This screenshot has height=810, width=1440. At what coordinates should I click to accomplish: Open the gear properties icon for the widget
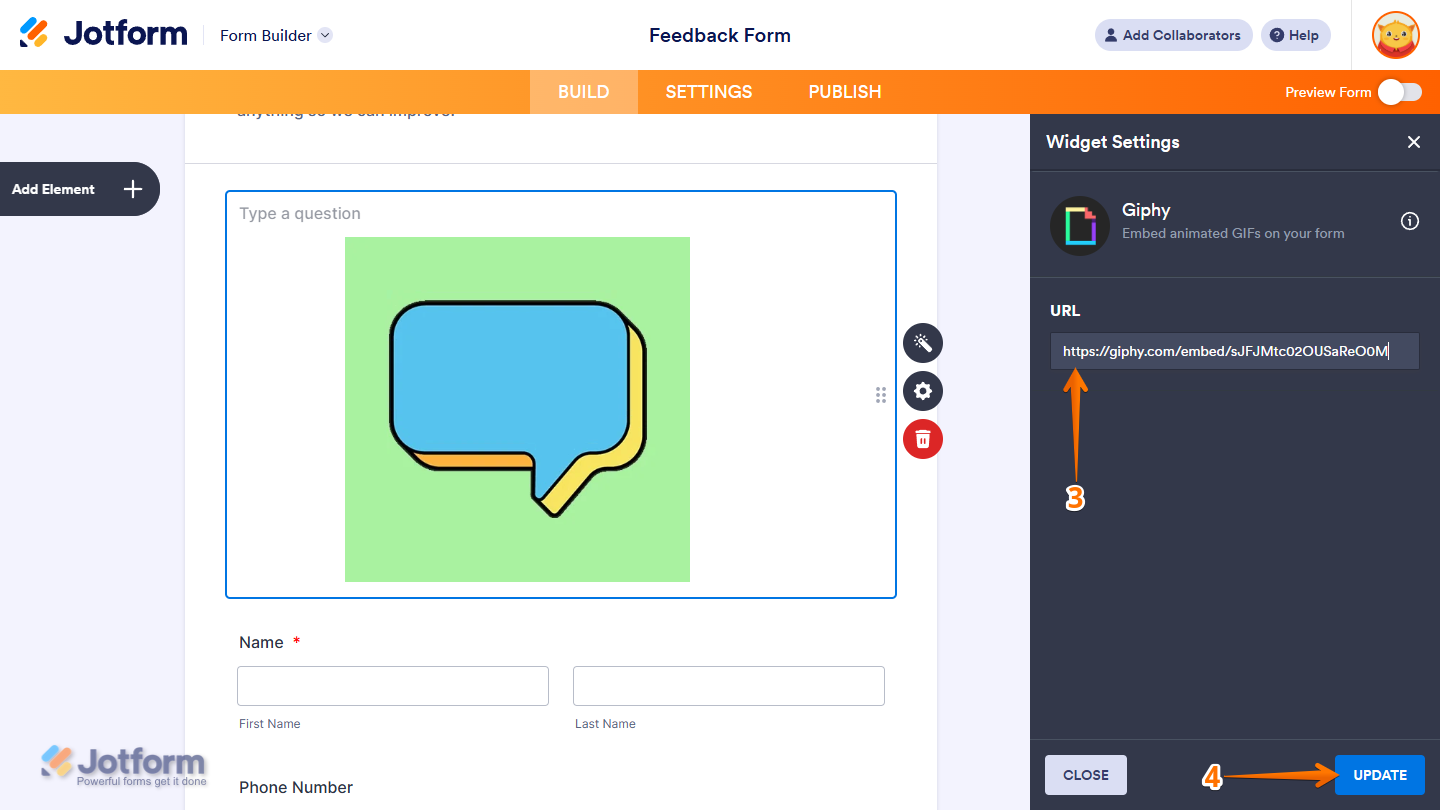click(922, 391)
